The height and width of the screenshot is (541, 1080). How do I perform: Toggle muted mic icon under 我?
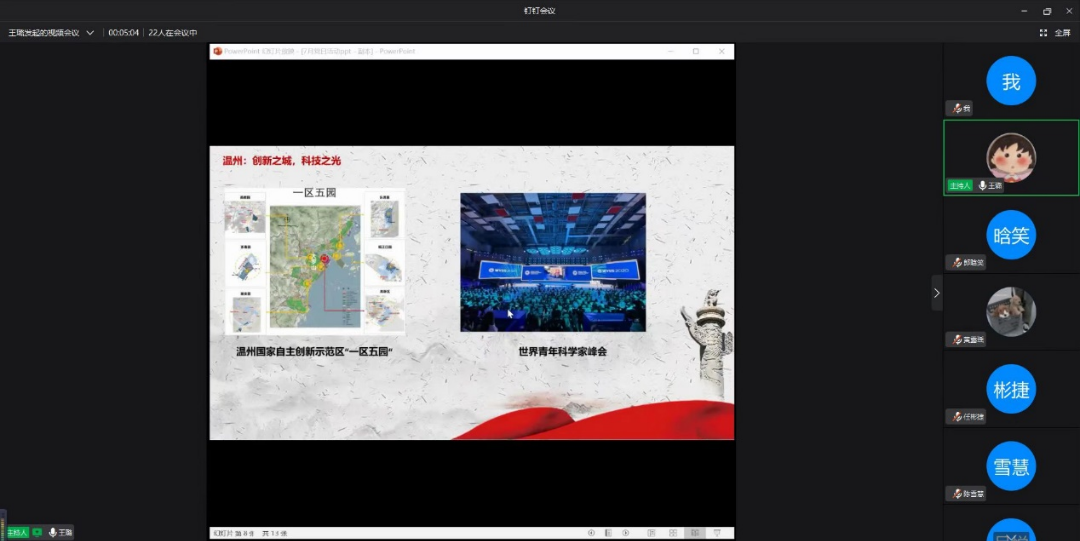coord(958,108)
